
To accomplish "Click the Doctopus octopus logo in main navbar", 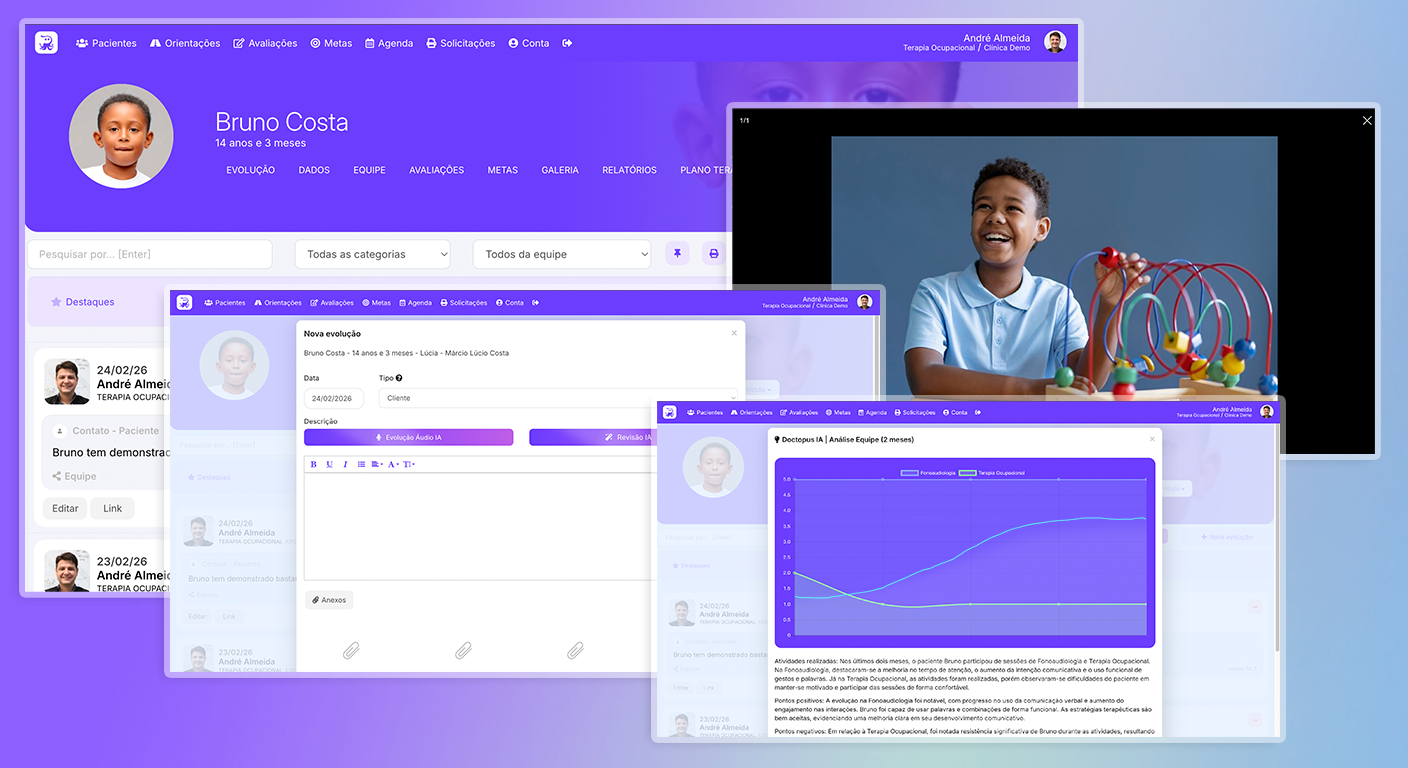I will click(46, 43).
